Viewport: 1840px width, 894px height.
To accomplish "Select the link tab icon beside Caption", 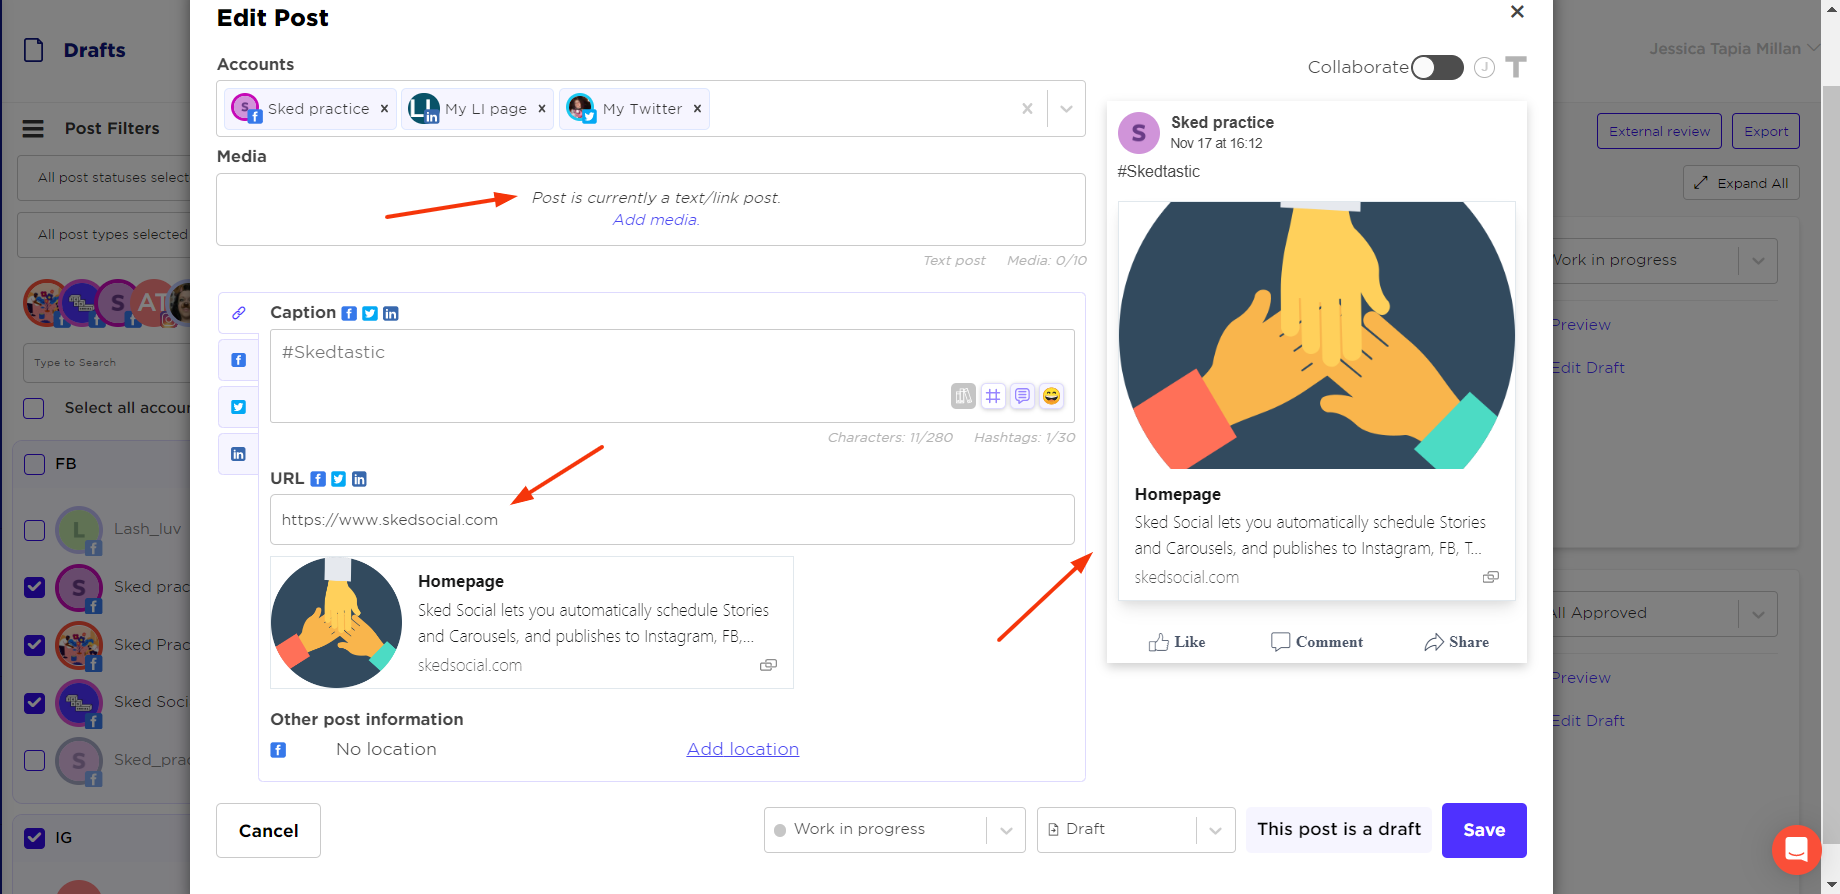I will coord(239,313).
